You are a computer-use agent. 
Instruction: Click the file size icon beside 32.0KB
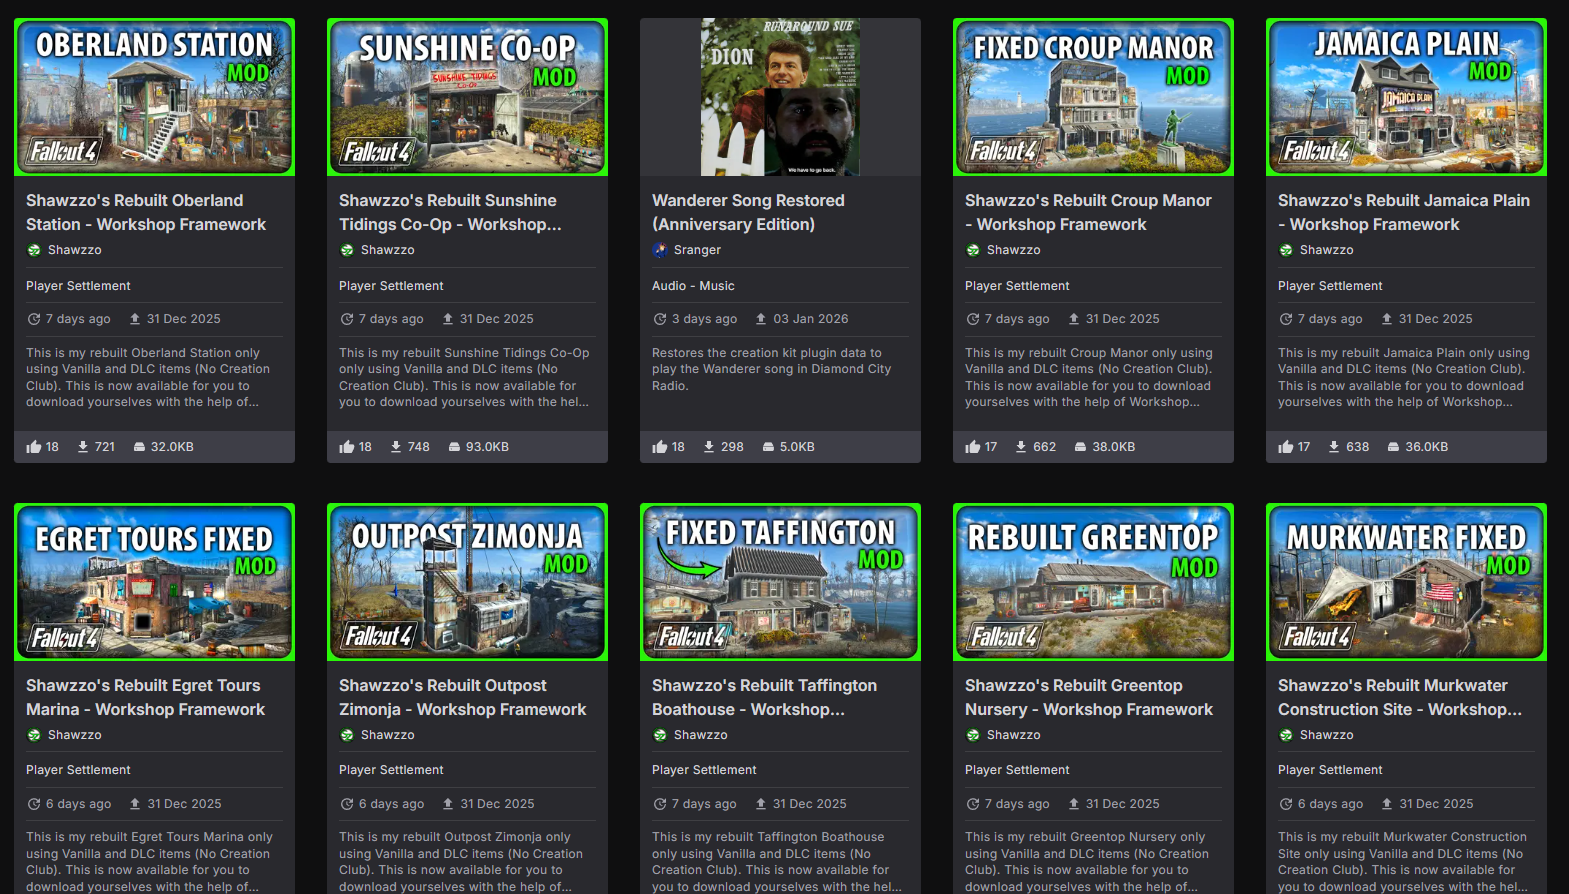[139, 447]
